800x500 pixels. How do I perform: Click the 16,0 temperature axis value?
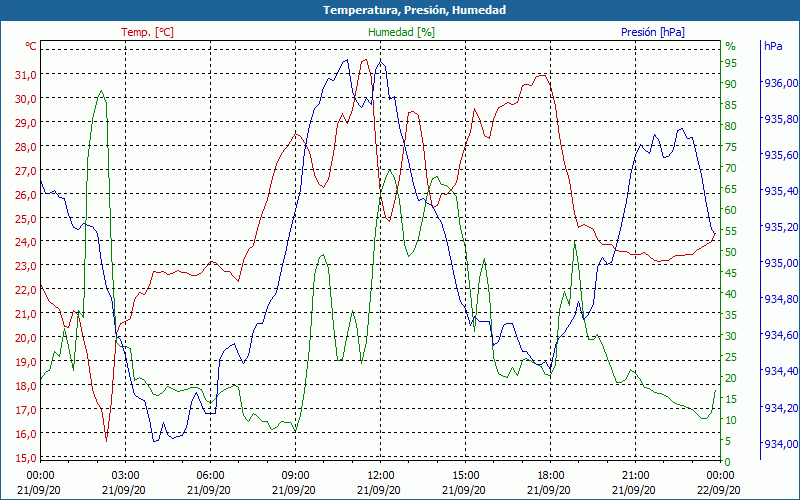pyautogui.click(x=26, y=434)
